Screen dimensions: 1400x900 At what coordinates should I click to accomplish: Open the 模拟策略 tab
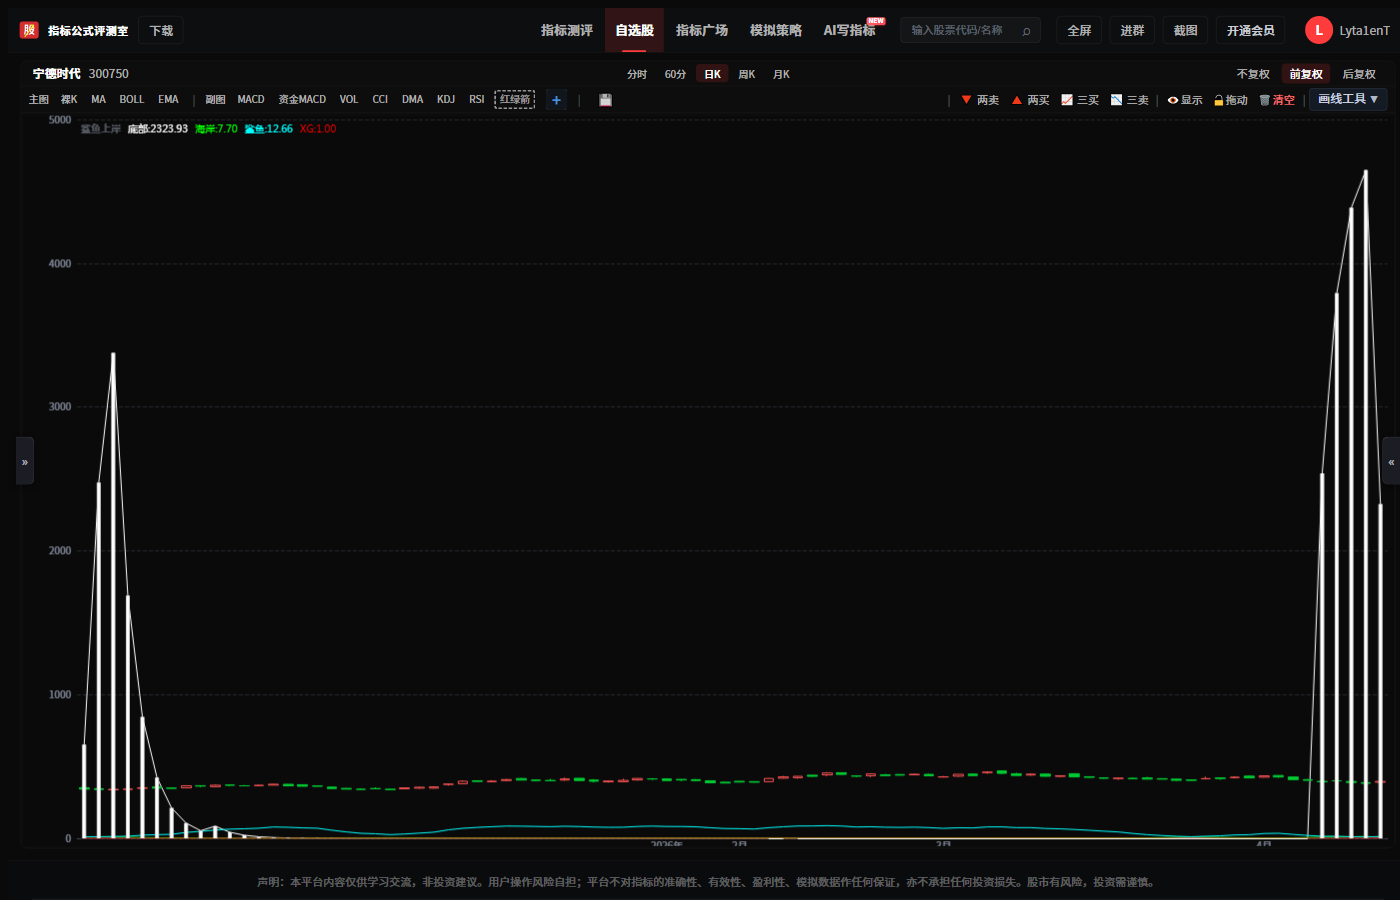coord(776,30)
